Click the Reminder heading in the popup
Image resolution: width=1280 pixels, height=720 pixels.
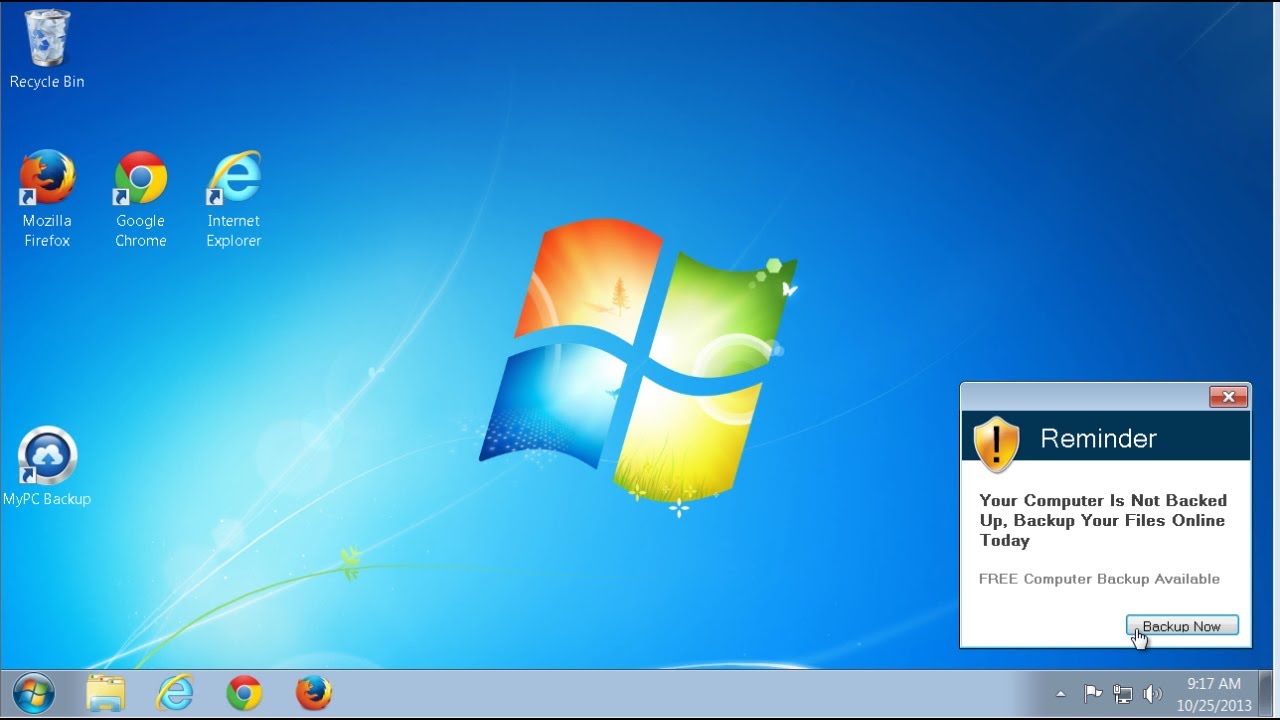click(1098, 438)
